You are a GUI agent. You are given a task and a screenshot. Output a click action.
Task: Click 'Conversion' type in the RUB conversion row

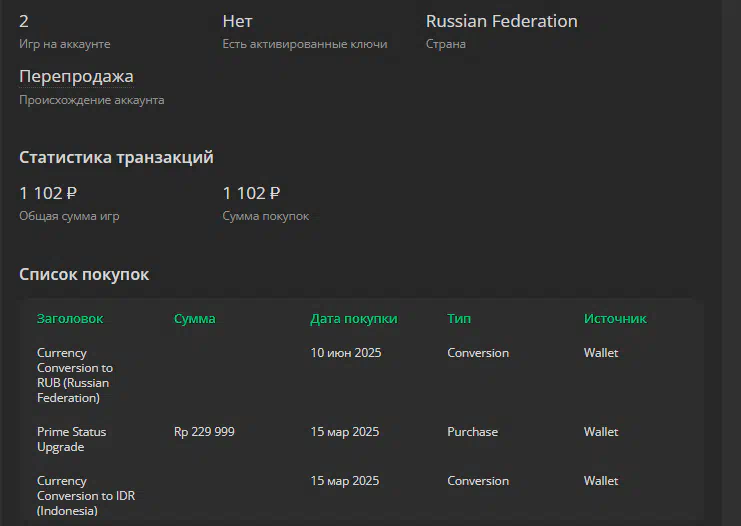tap(478, 353)
